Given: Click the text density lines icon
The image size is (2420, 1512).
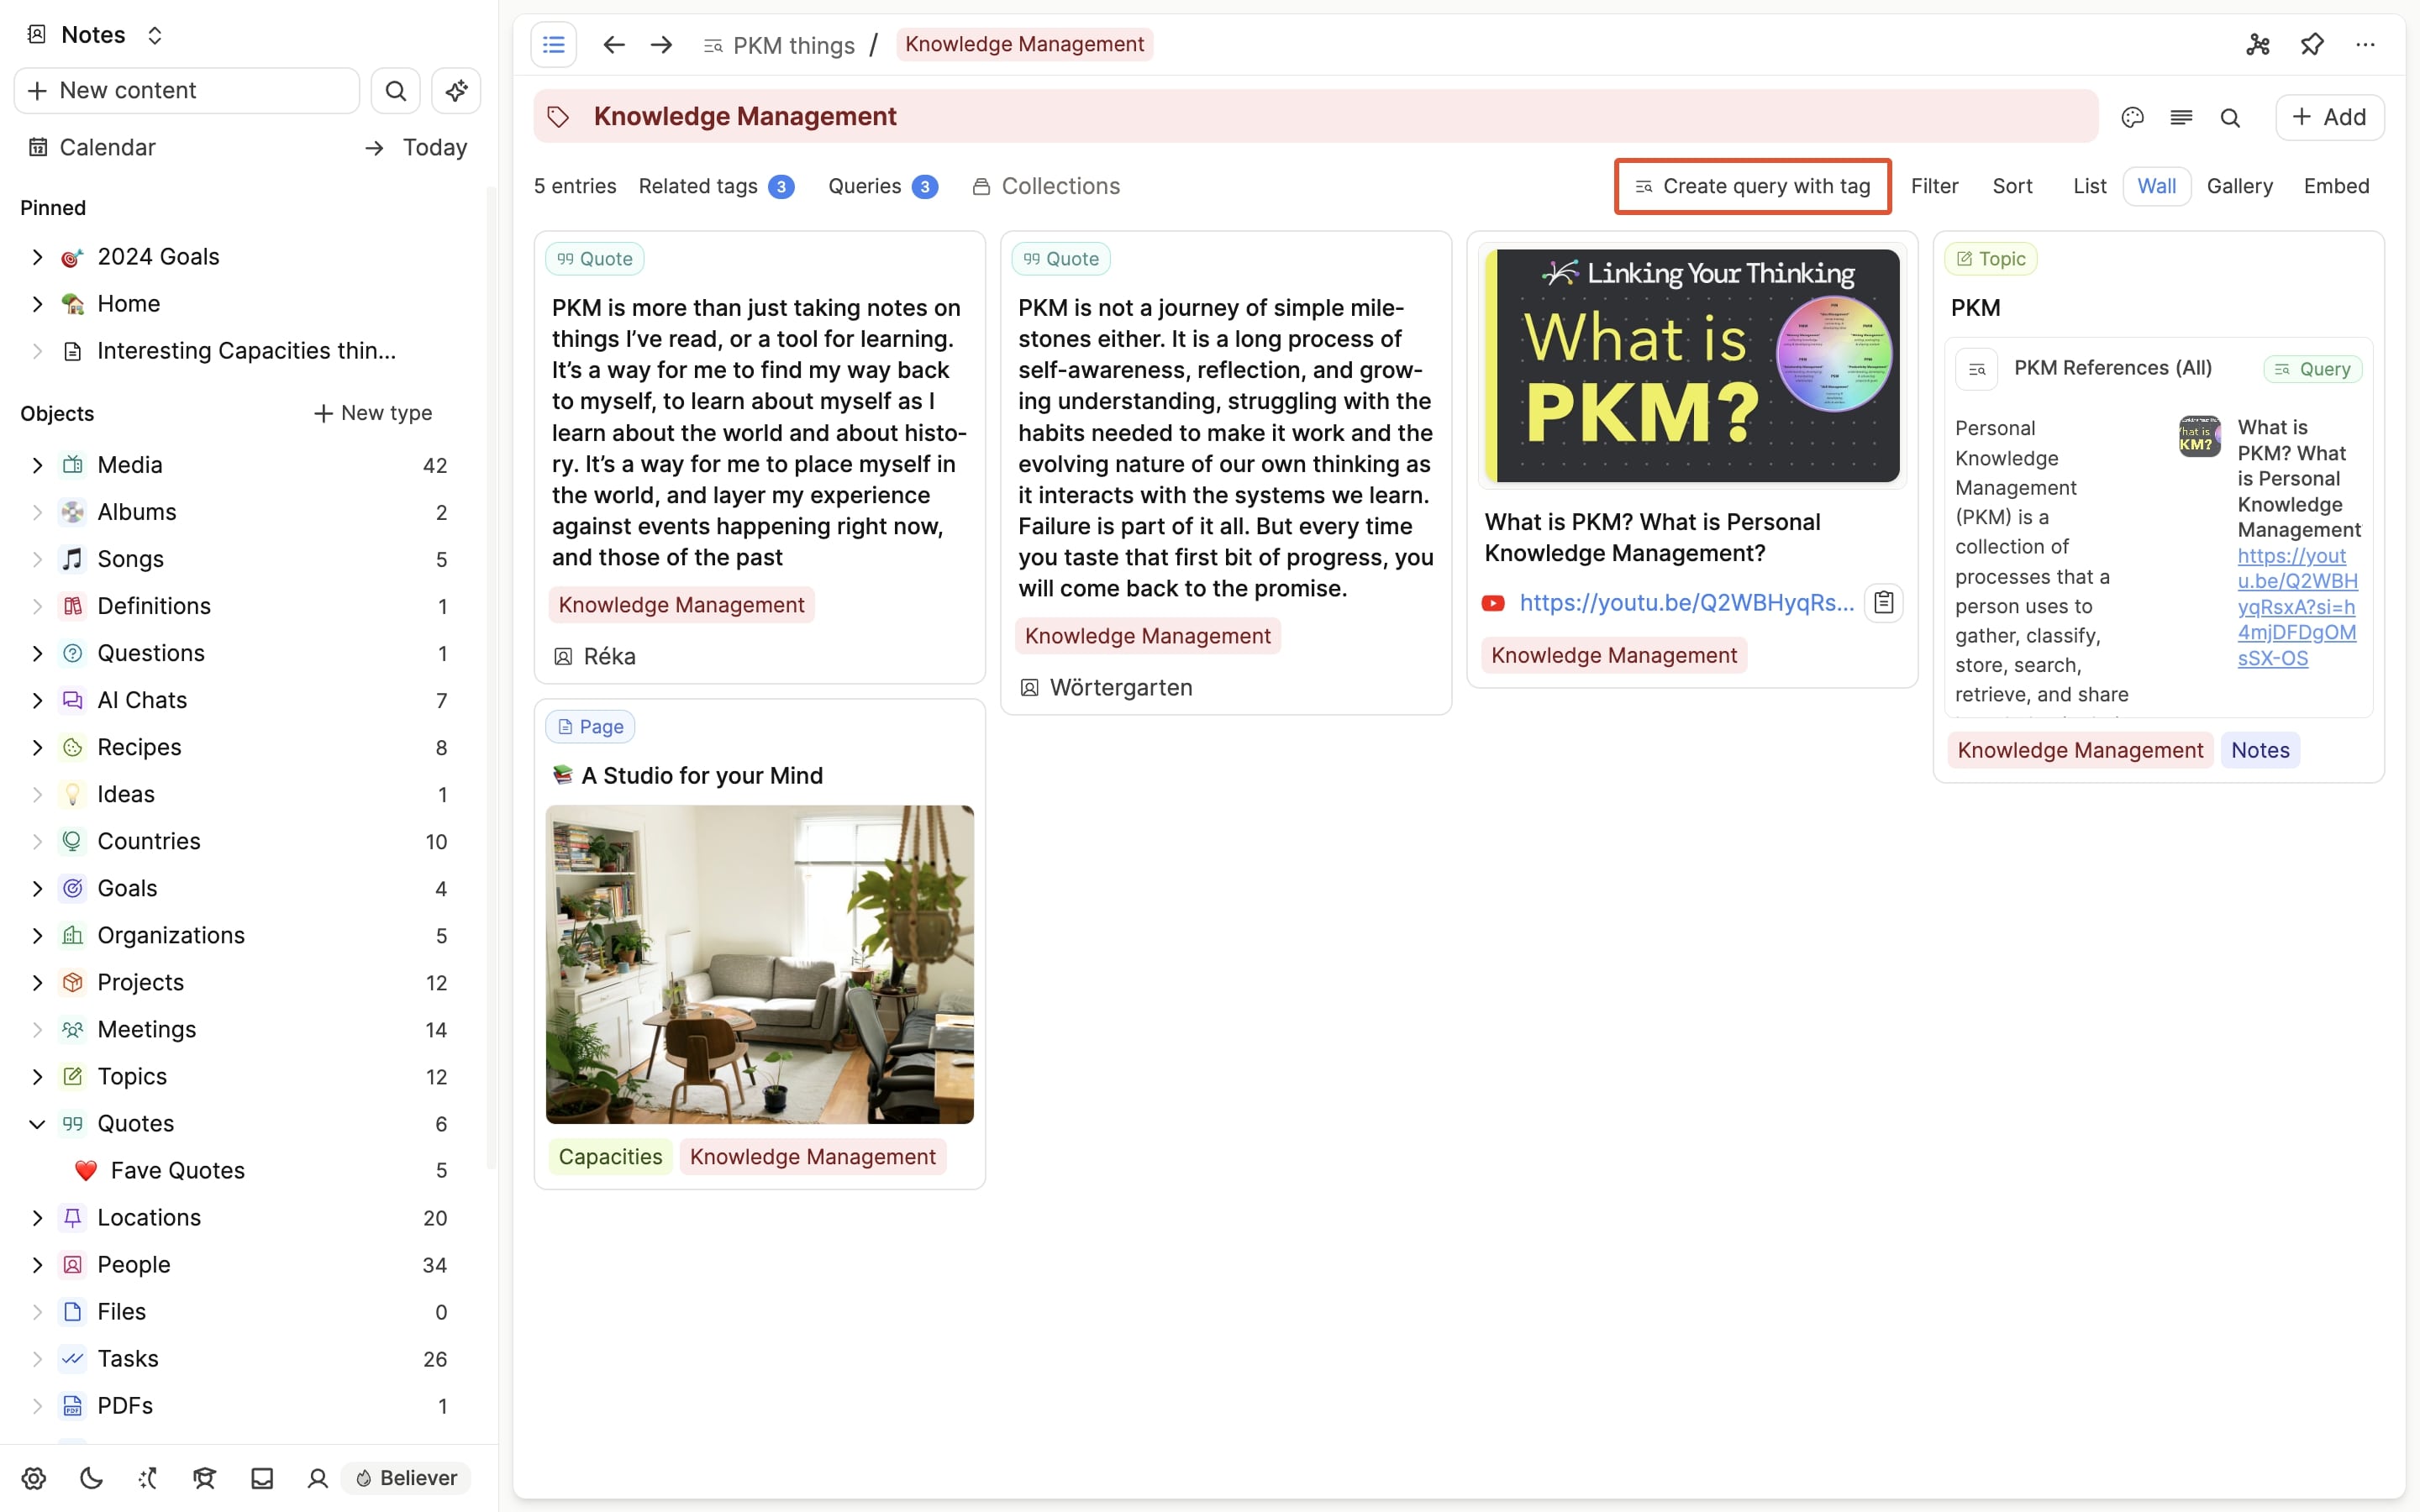Looking at the screenshot, I should pyautogui.click(x=2181, y=118).
